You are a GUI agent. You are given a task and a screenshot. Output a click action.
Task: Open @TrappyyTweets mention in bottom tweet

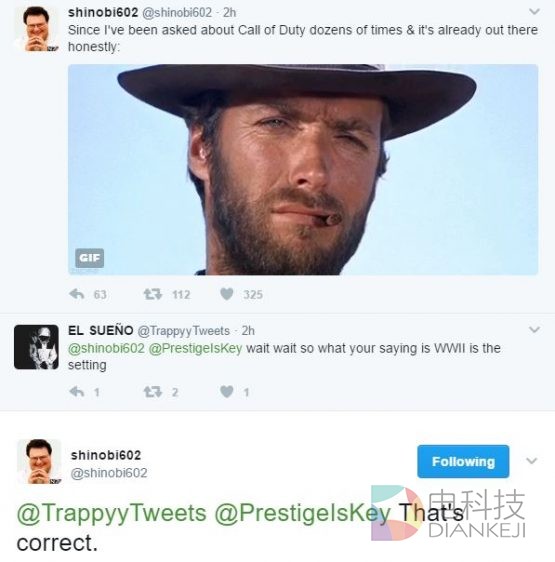point(112,513)
